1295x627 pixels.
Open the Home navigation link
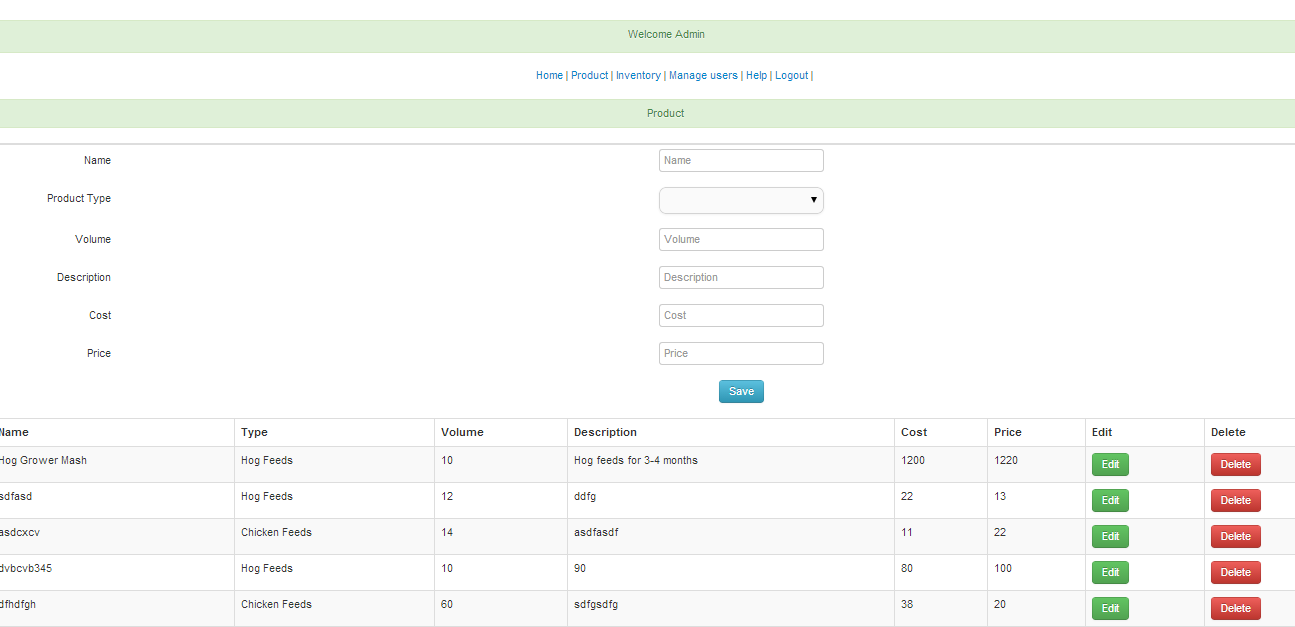[x=549, y=76]
